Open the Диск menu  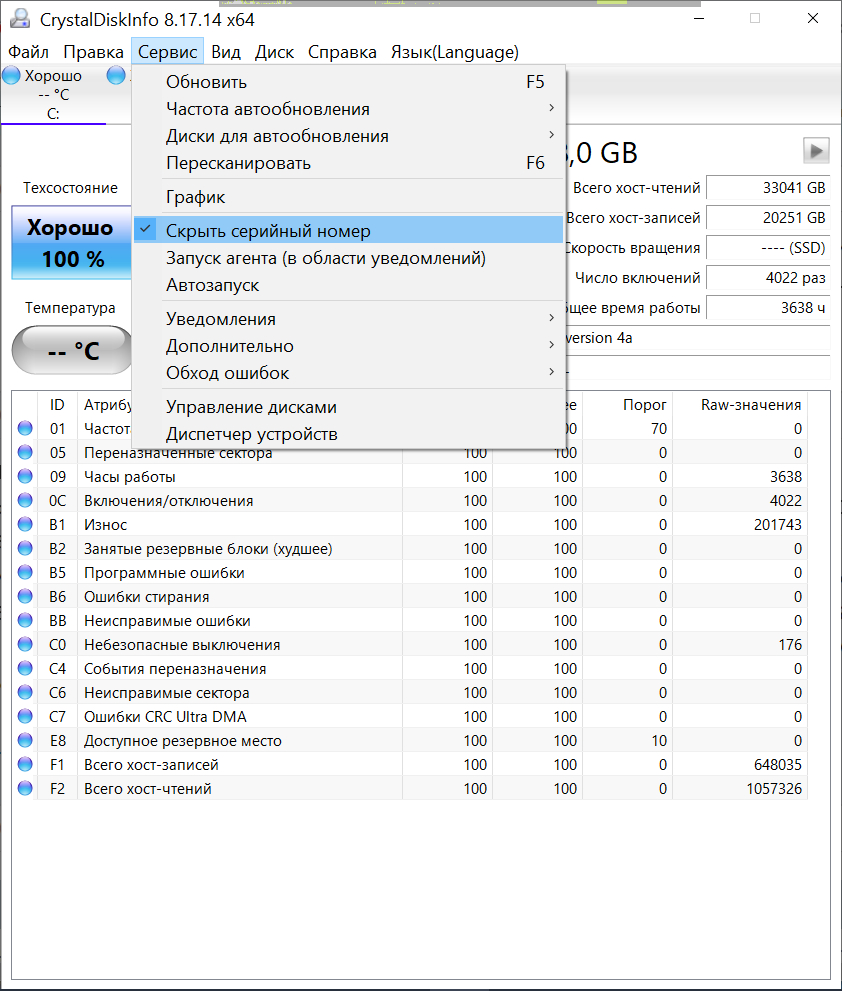pyautogui.click(x=274, y=52)
